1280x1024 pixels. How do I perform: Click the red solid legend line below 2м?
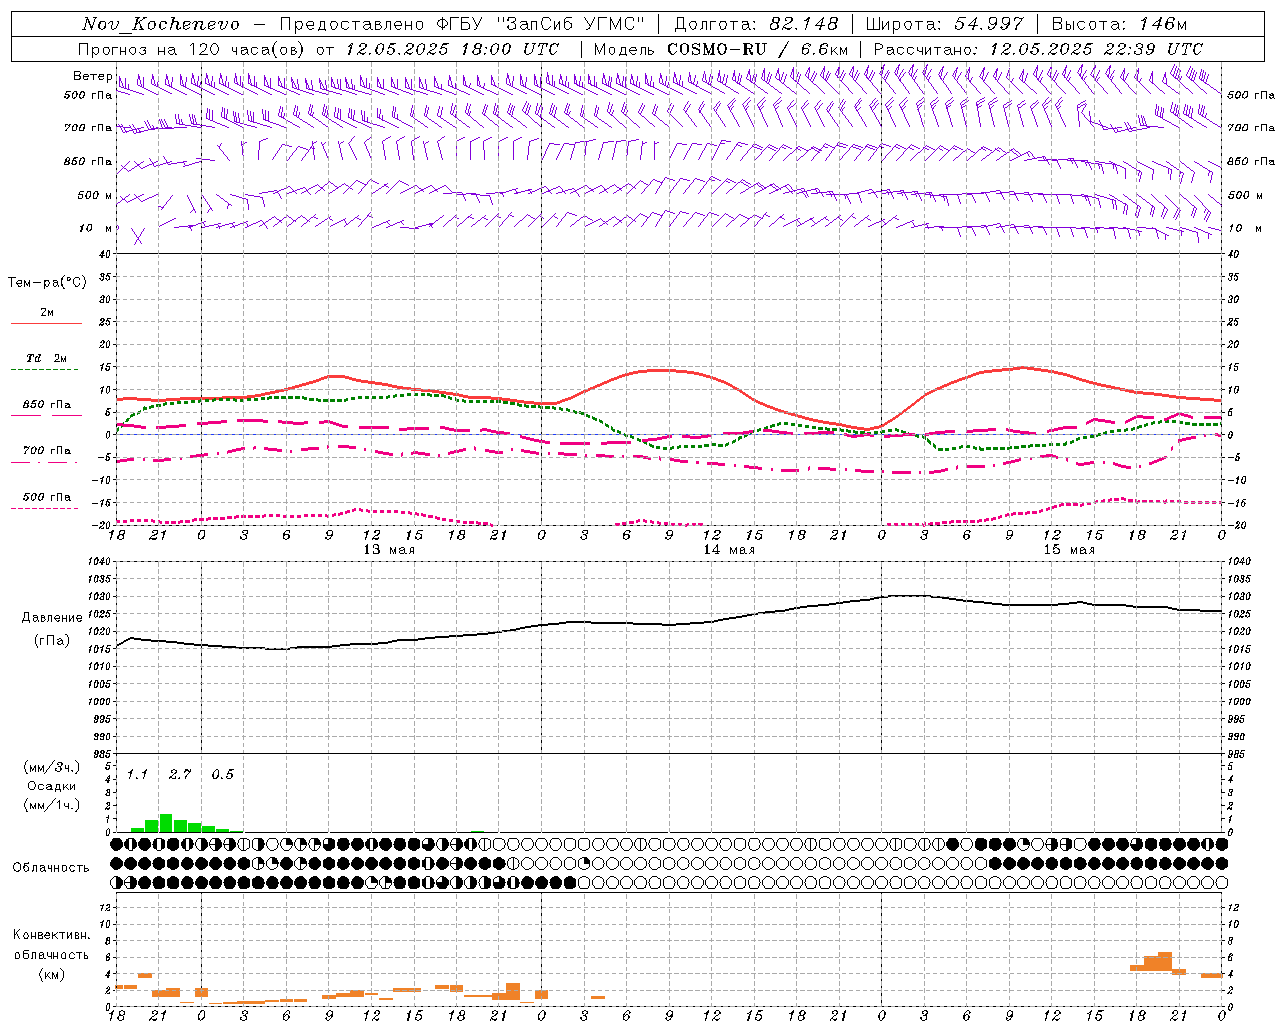[x=46, y=323]
